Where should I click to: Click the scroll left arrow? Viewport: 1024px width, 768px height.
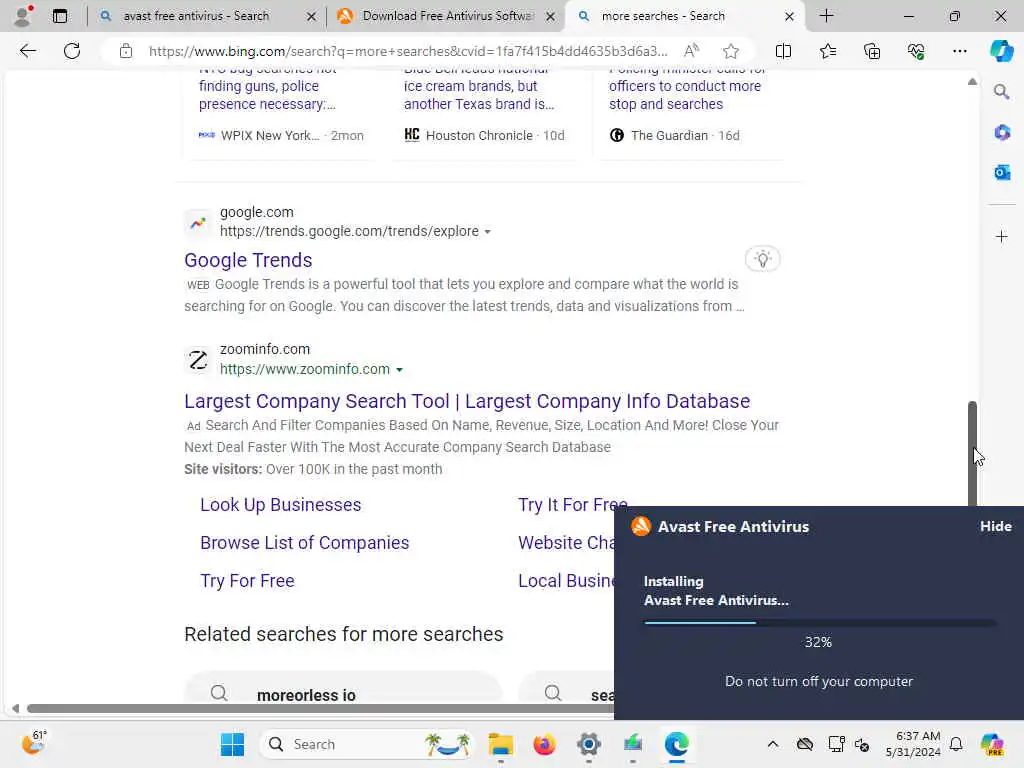click(x=16, y=709)
